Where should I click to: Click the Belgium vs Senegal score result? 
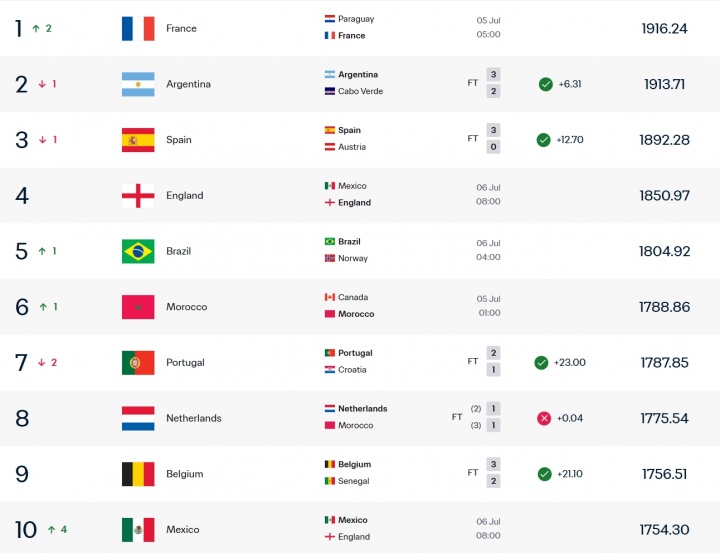(x=493, y=473)
